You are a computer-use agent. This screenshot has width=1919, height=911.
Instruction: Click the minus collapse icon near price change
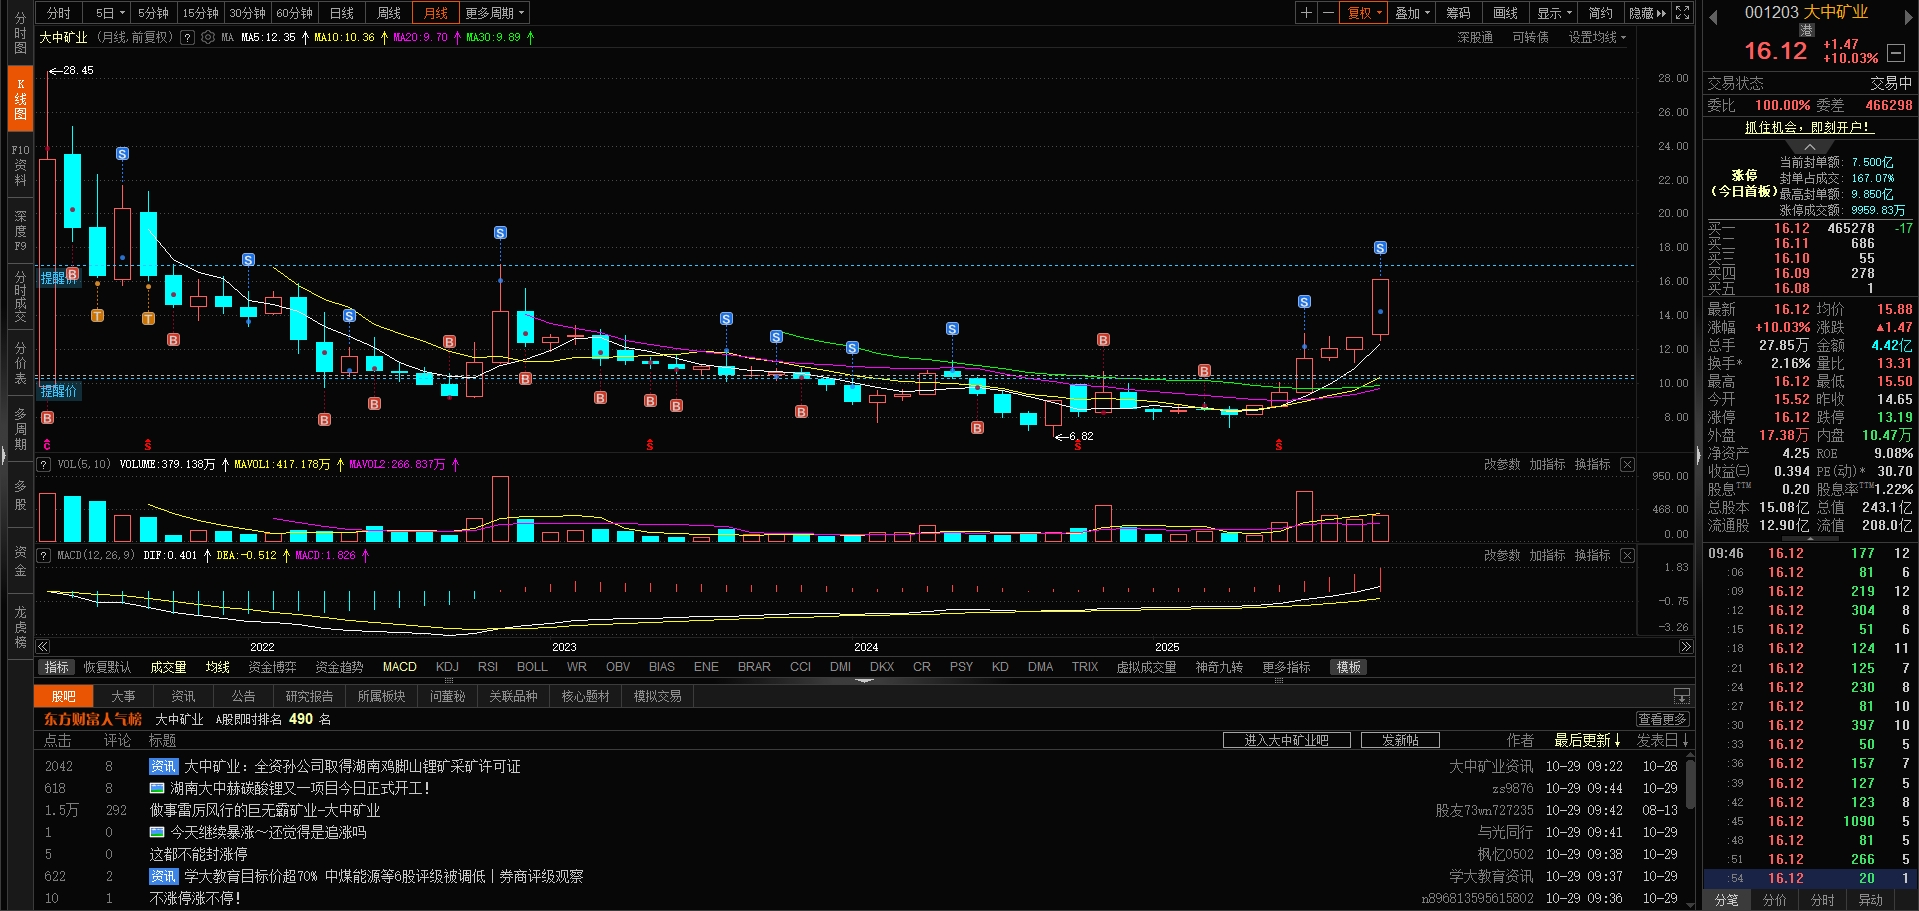pos(1896,53)
